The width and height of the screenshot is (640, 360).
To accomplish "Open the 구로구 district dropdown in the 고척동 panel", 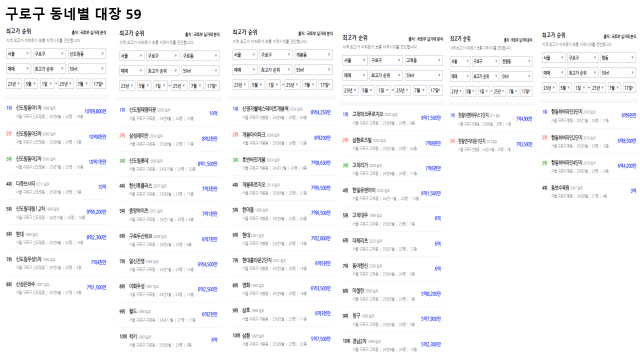I will coord(385,60).
